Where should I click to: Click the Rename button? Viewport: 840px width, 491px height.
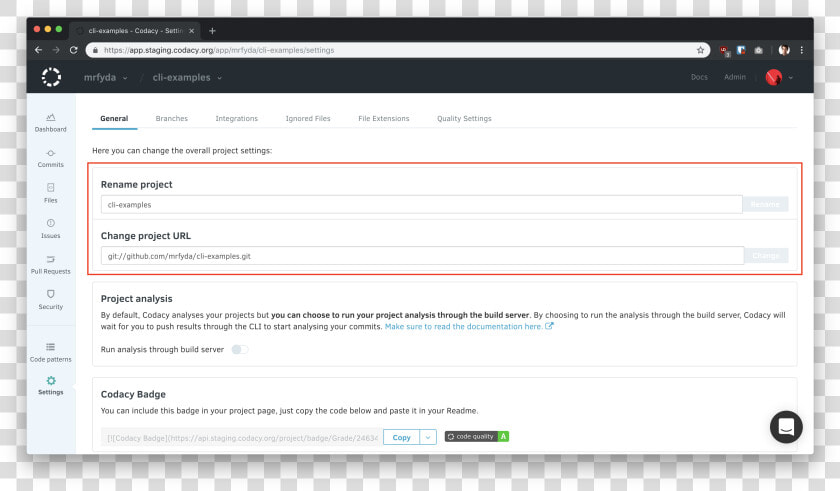(x=766, y=204)
